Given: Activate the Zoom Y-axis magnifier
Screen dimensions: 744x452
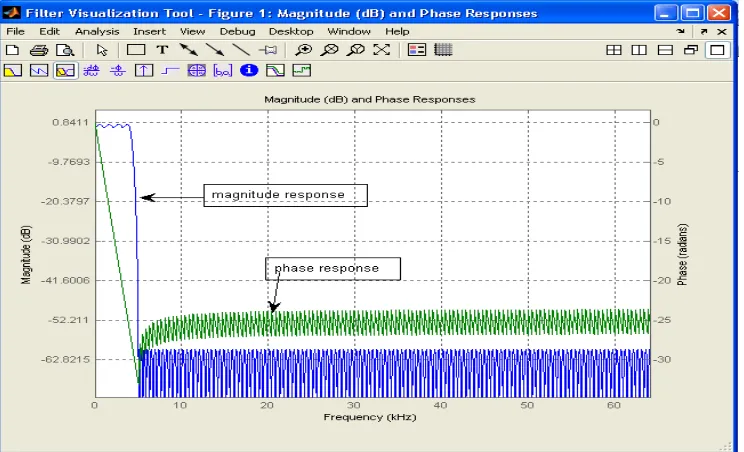Looking at the screenshot, I should point(355,50).
